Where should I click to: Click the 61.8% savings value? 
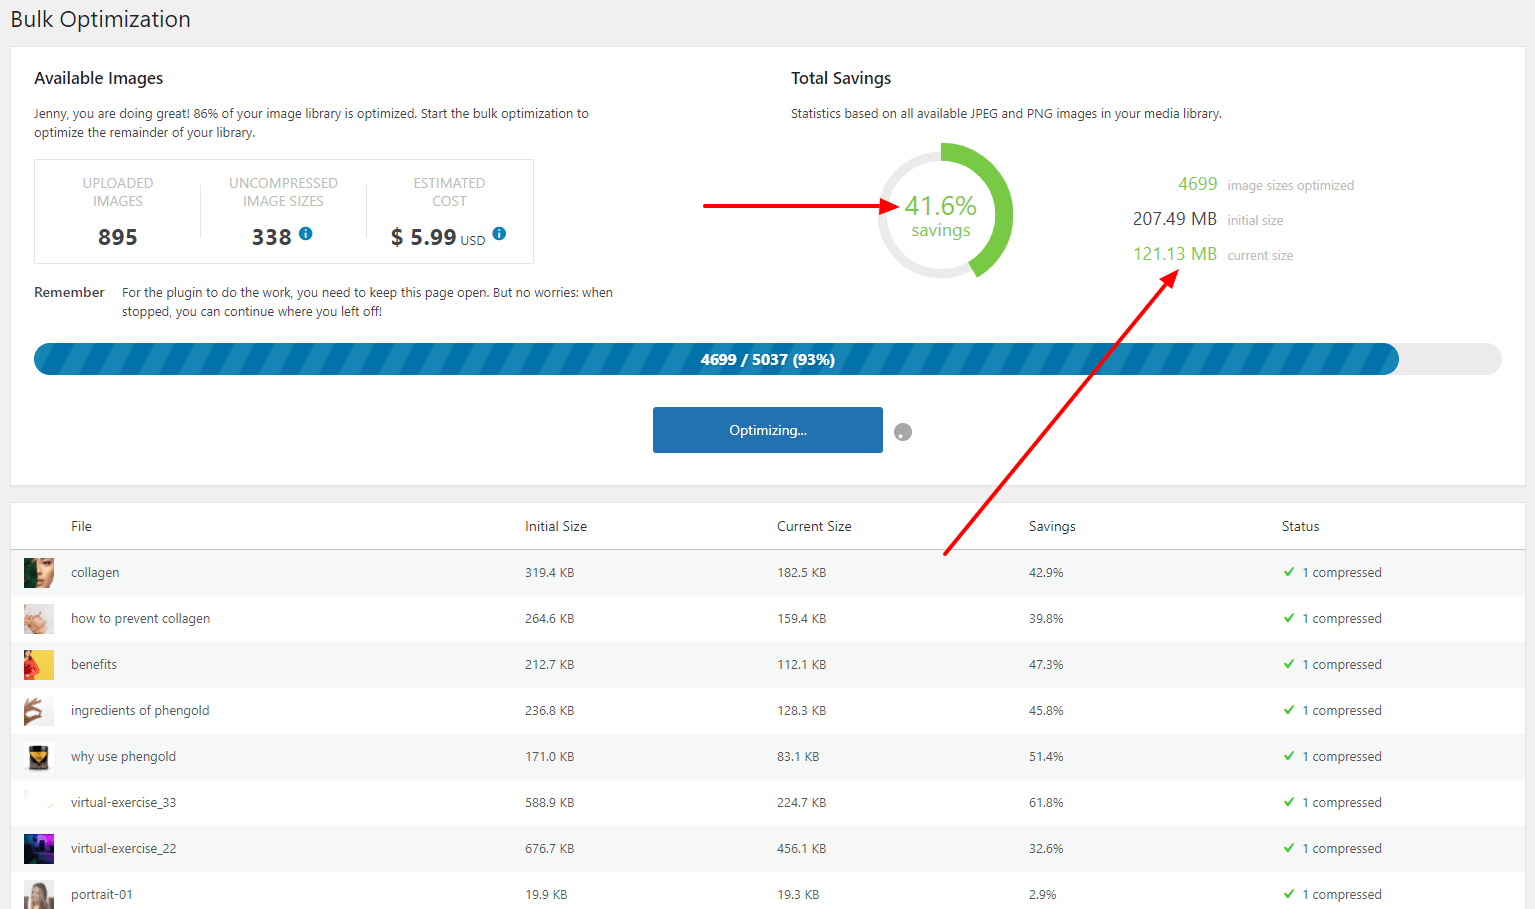tap(1046, 803)
